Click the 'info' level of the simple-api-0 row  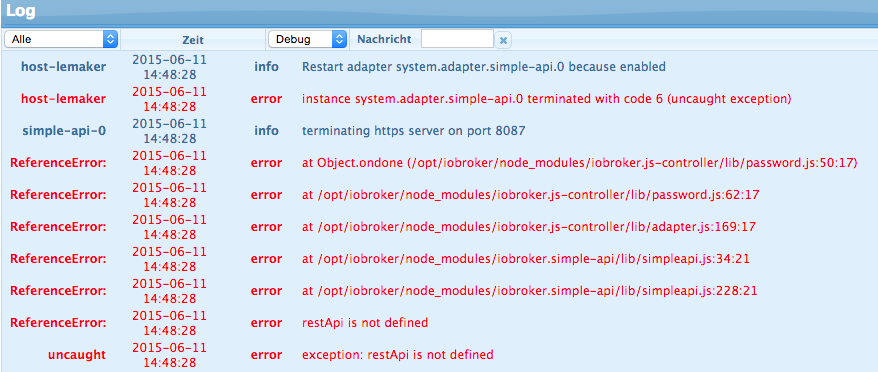click(x=267, y=131)
